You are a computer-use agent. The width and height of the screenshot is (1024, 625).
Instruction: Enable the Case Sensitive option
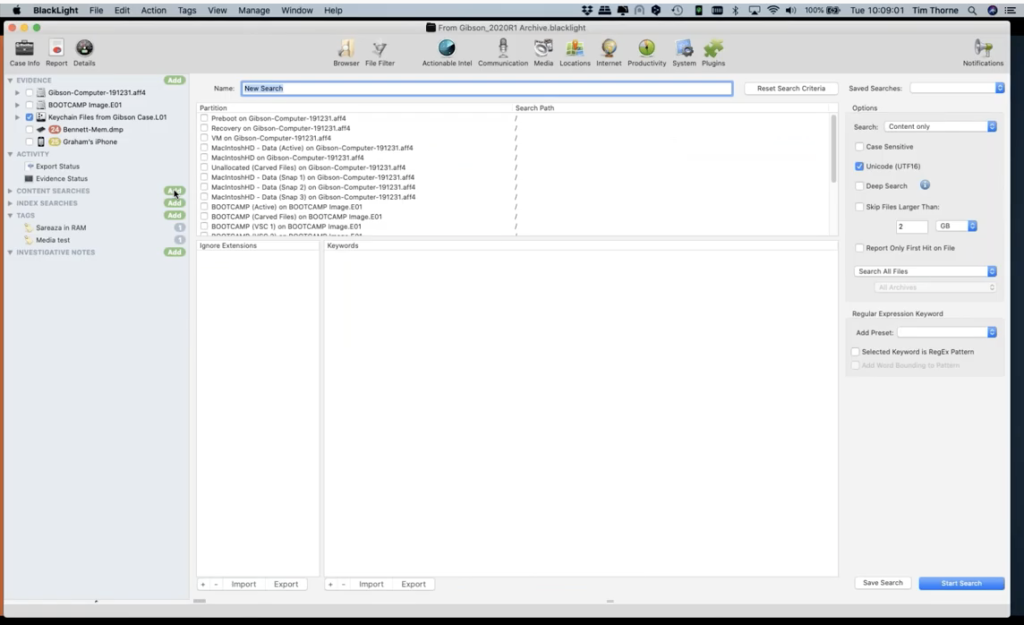click(x=859, y=147)
